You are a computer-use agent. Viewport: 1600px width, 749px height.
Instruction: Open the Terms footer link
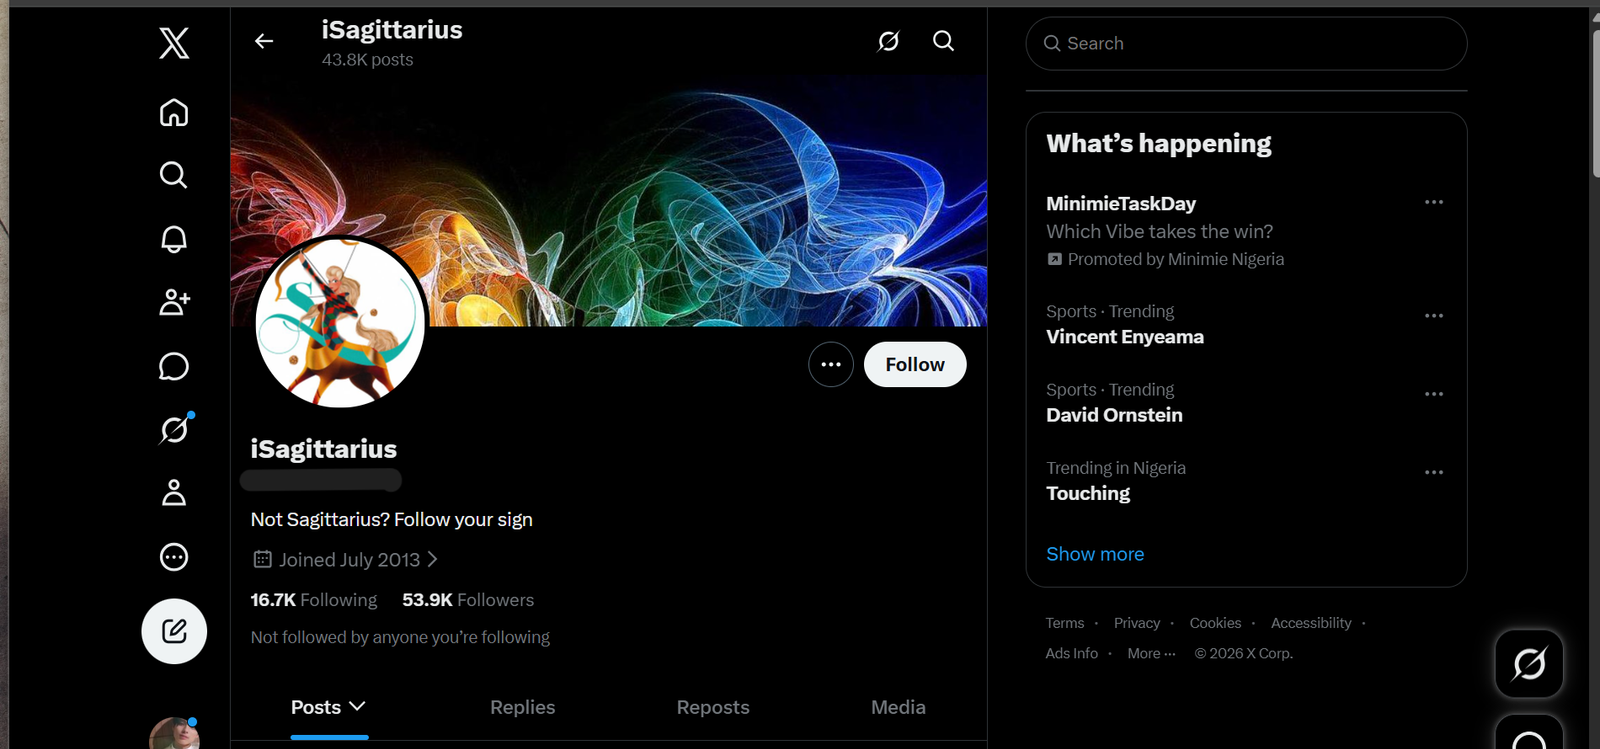pos(1065,623)
